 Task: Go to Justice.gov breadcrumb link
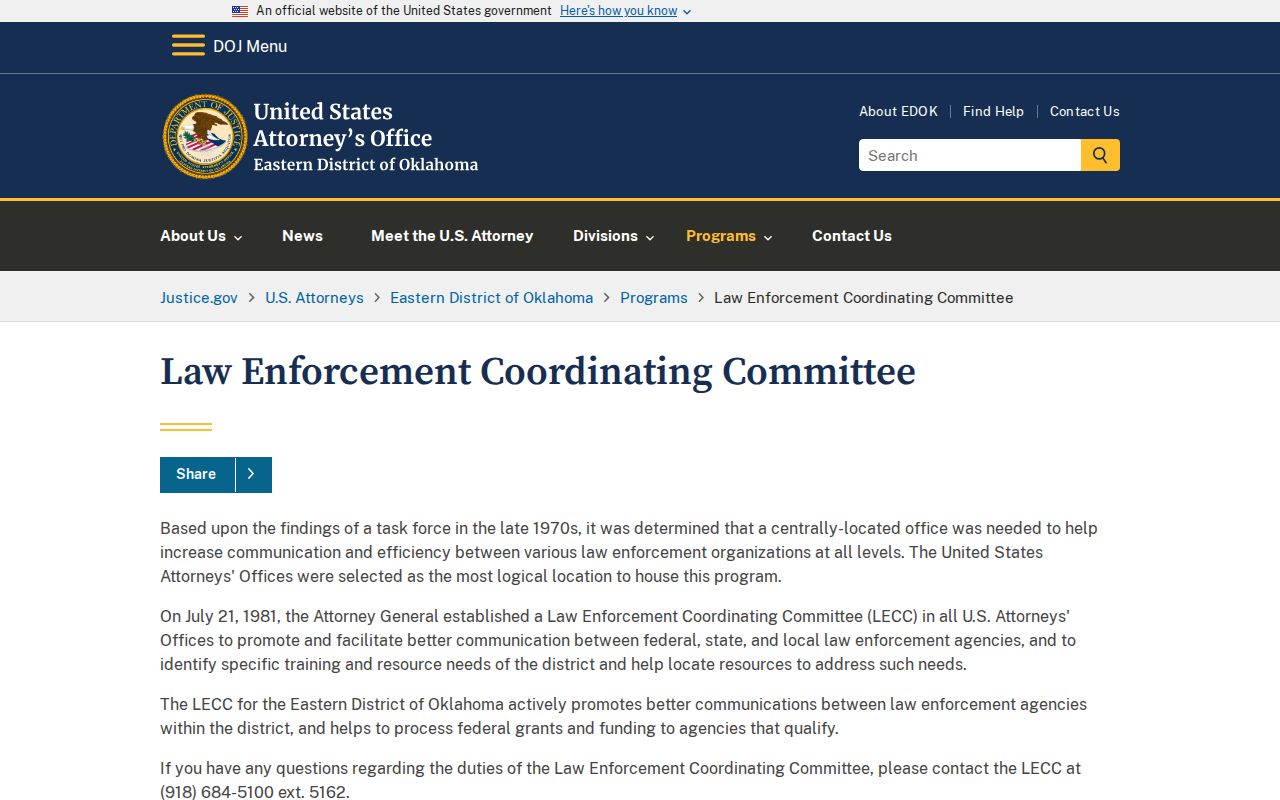[x=199, y=298]
